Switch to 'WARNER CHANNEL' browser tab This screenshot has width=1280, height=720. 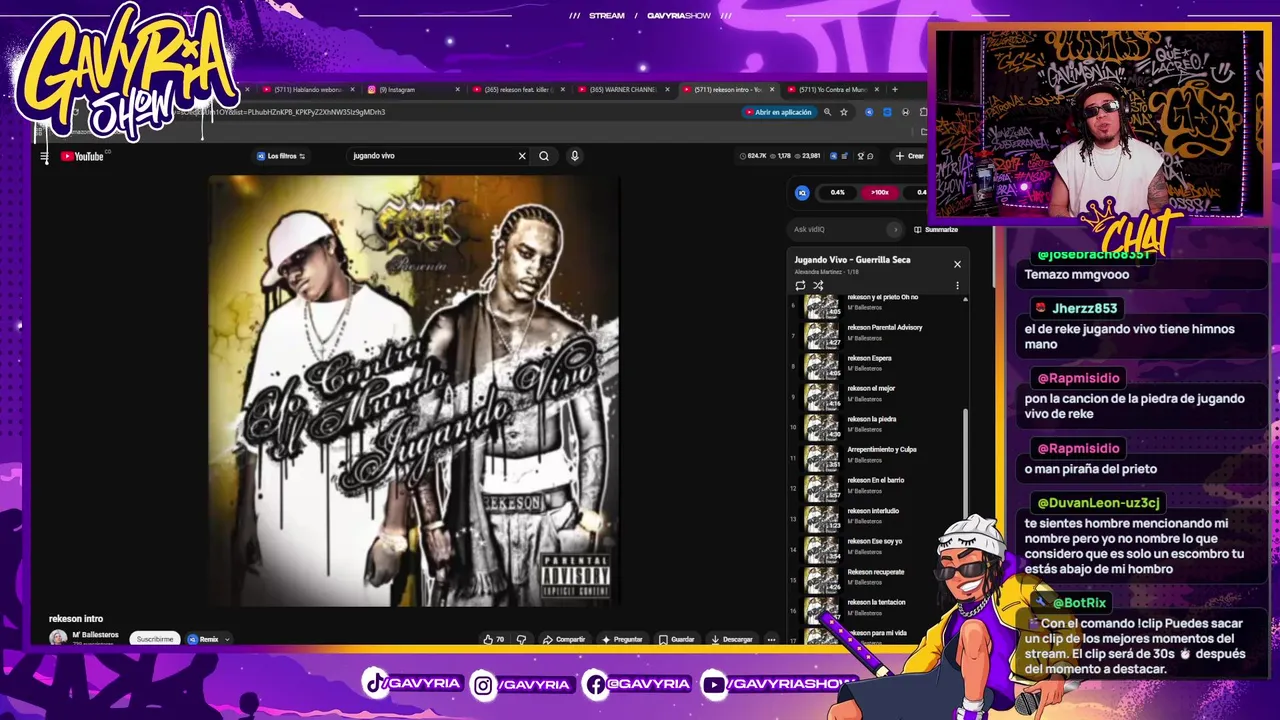(x=620, y=89)
